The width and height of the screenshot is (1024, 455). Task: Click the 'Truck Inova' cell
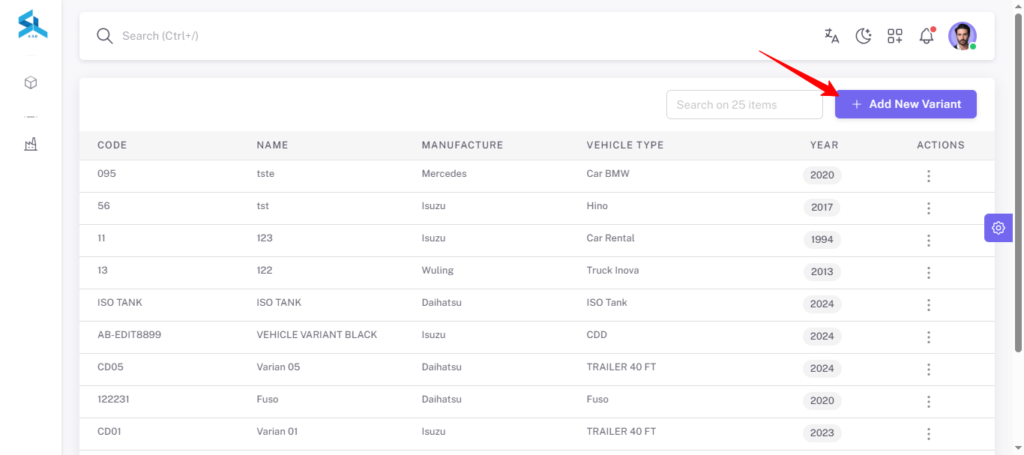pyautogui.click(x=613, y=270)
